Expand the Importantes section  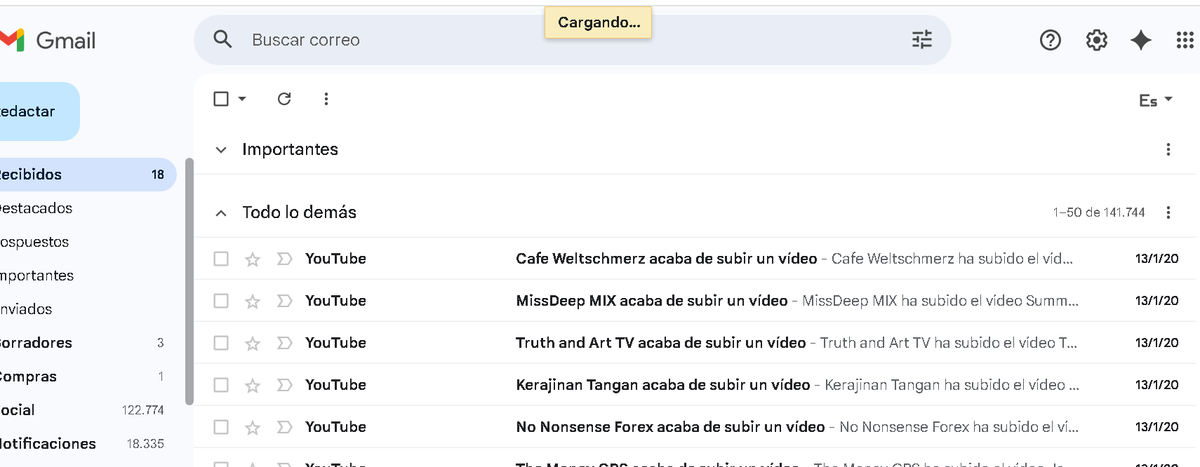pyautogui.click(x=221, y=150)
